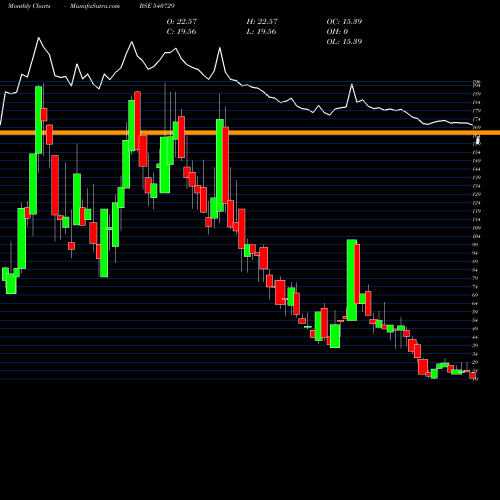500x500 pixels.
Task: Click the 64 price axis label
Action: (x=475, y=303)
